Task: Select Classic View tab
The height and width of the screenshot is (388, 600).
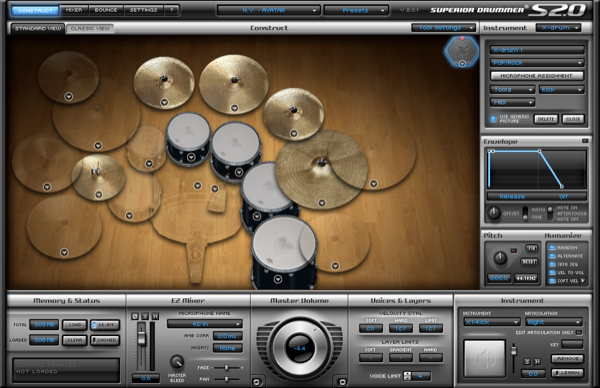Action: click(90, 29)
